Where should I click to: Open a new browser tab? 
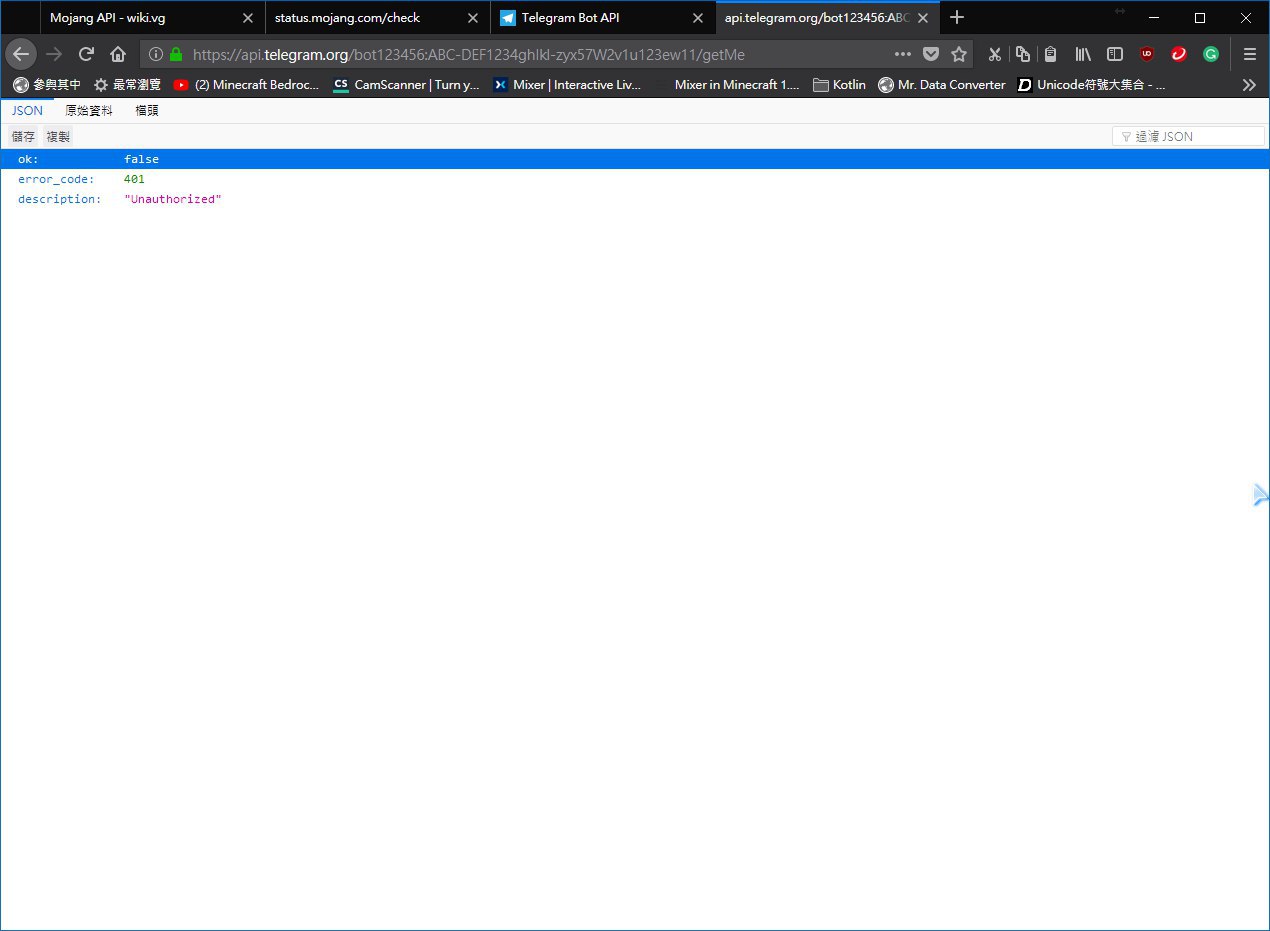957,17
